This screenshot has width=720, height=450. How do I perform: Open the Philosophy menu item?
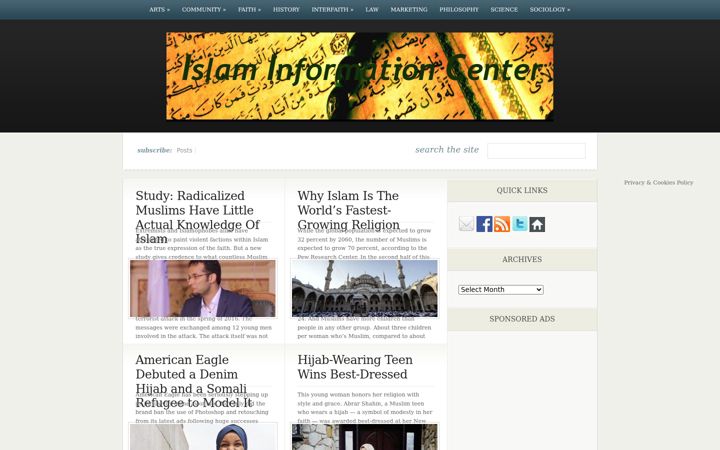point(459,10)
